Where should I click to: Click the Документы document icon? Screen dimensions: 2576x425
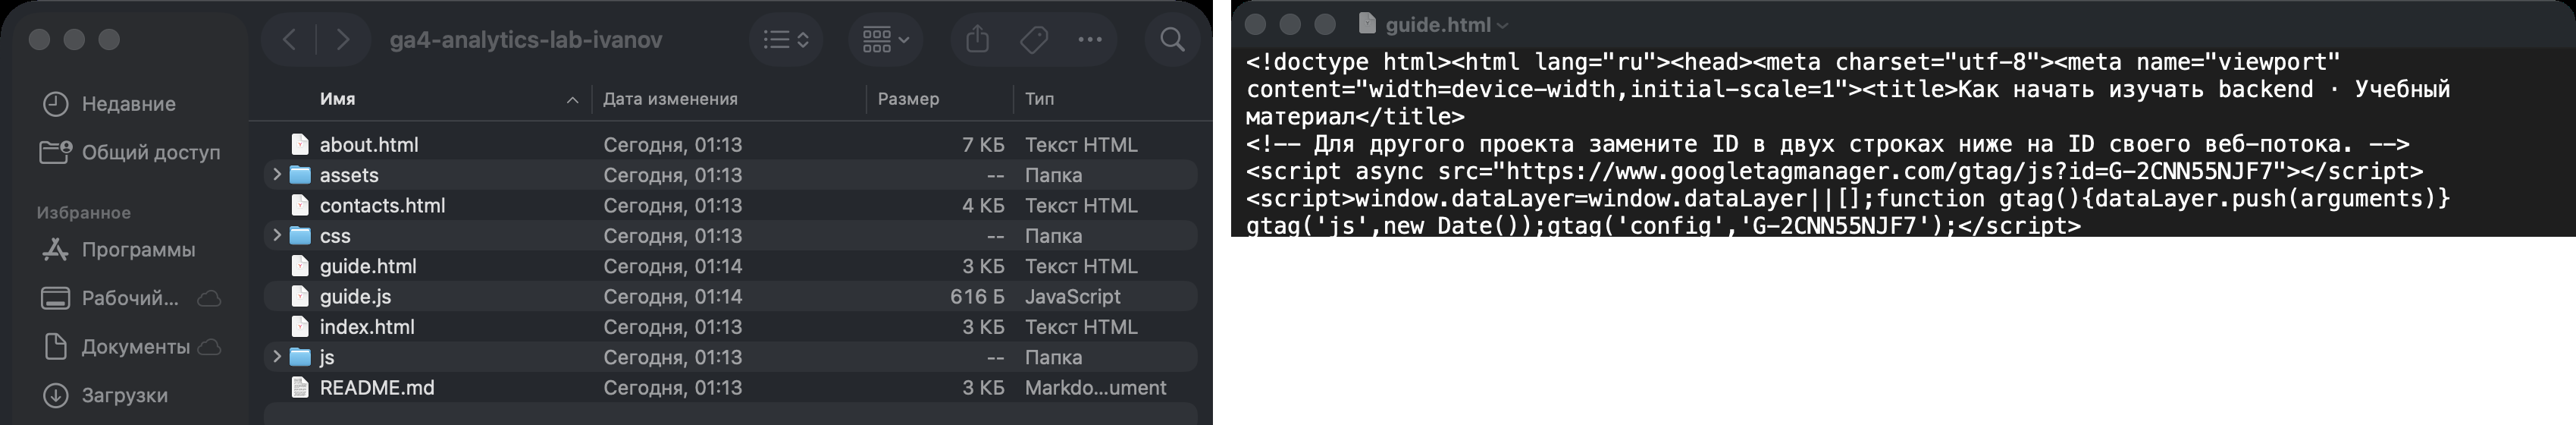pyautogui.click(x=56, y=347)
